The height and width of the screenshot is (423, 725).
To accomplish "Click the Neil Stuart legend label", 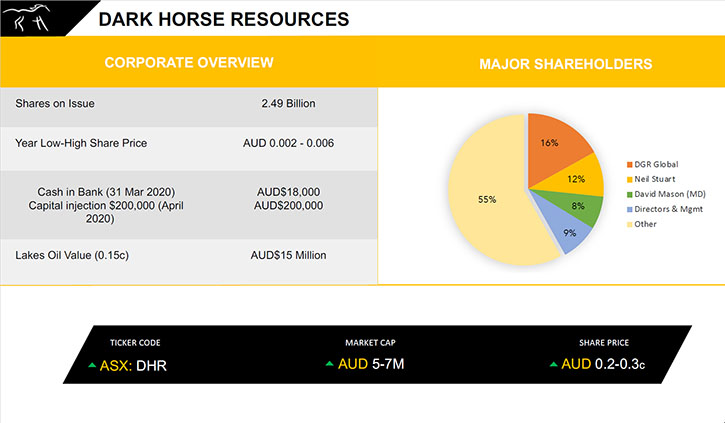I will (x=655, y=179).
